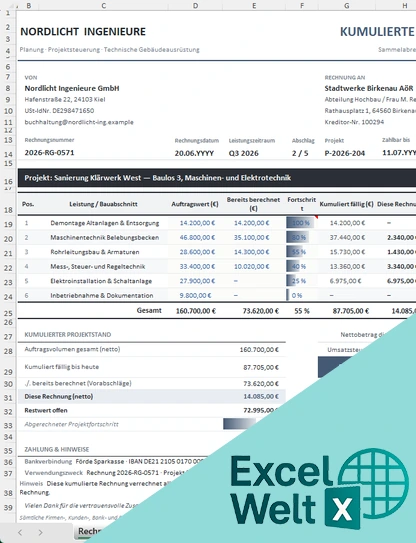
Task: Select 'Kumuliert fällig' cell '15.730,00 €'
Action: pos(347,252)
